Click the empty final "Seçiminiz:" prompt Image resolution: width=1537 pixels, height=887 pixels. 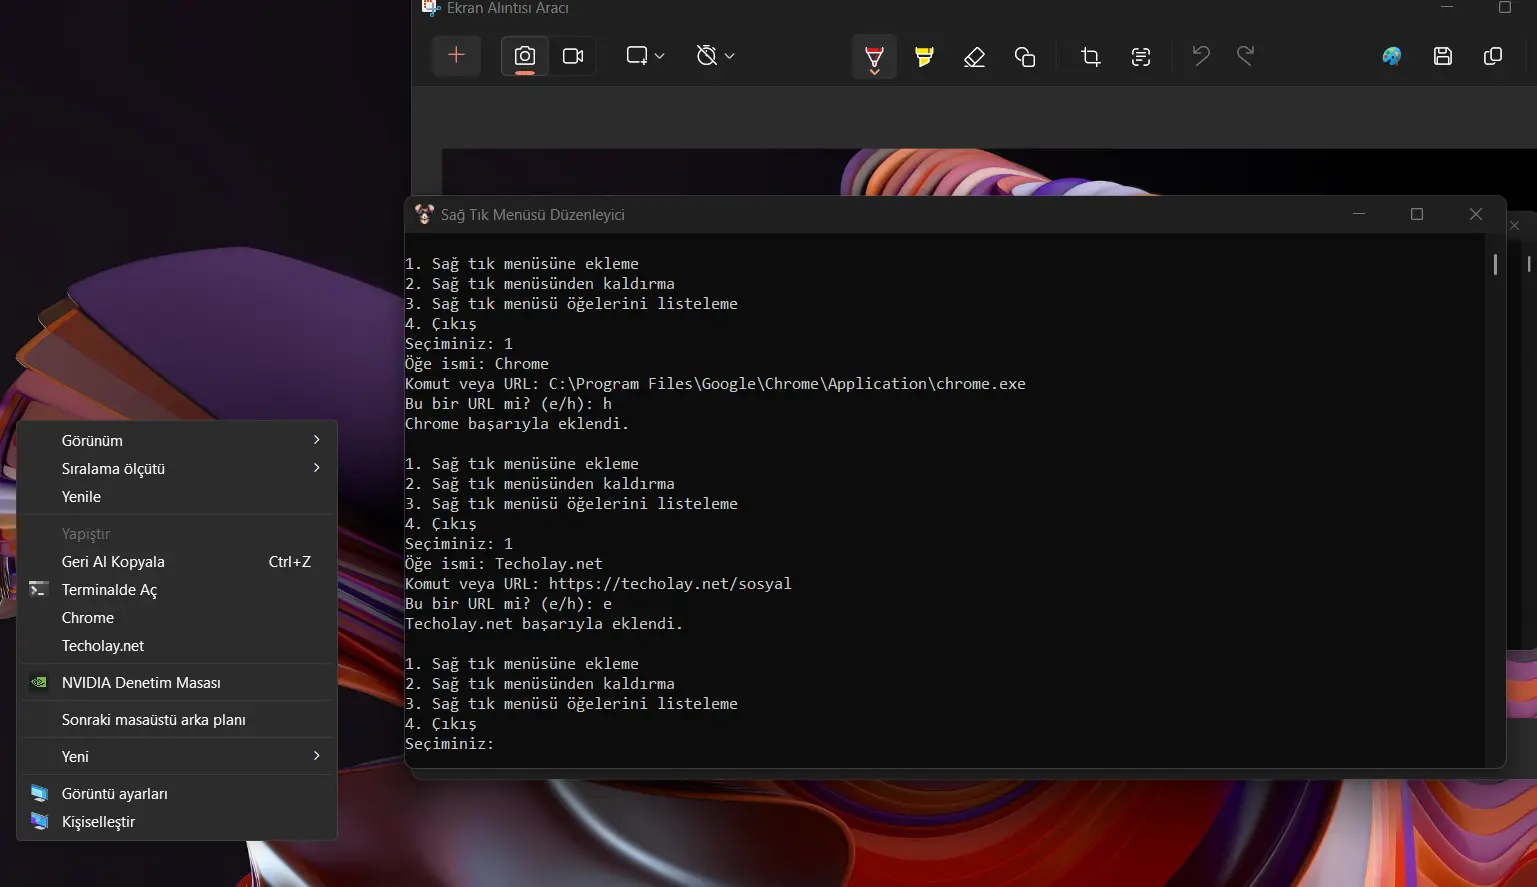click(x=450, y=744)
